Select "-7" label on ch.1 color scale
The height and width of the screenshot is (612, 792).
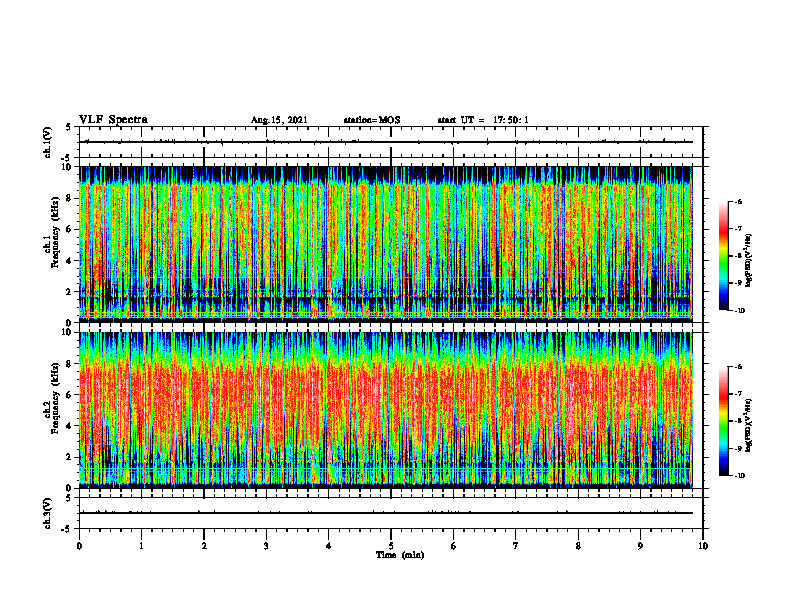tap(738, 229)
